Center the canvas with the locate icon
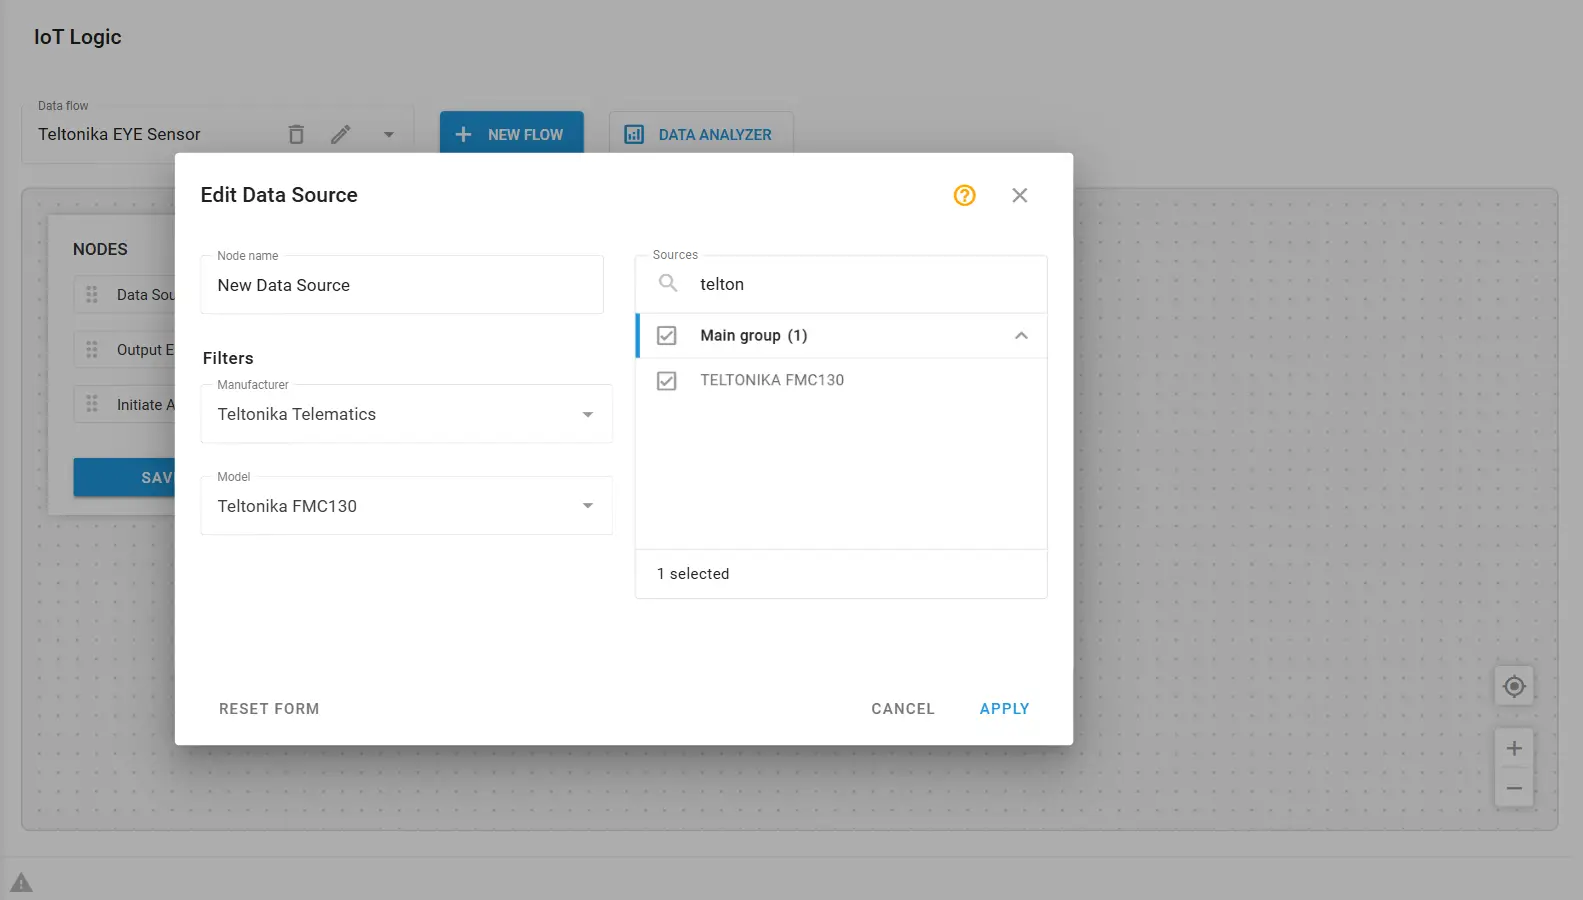Viewport: 1583px width, 900px height. click(1514, 687)
